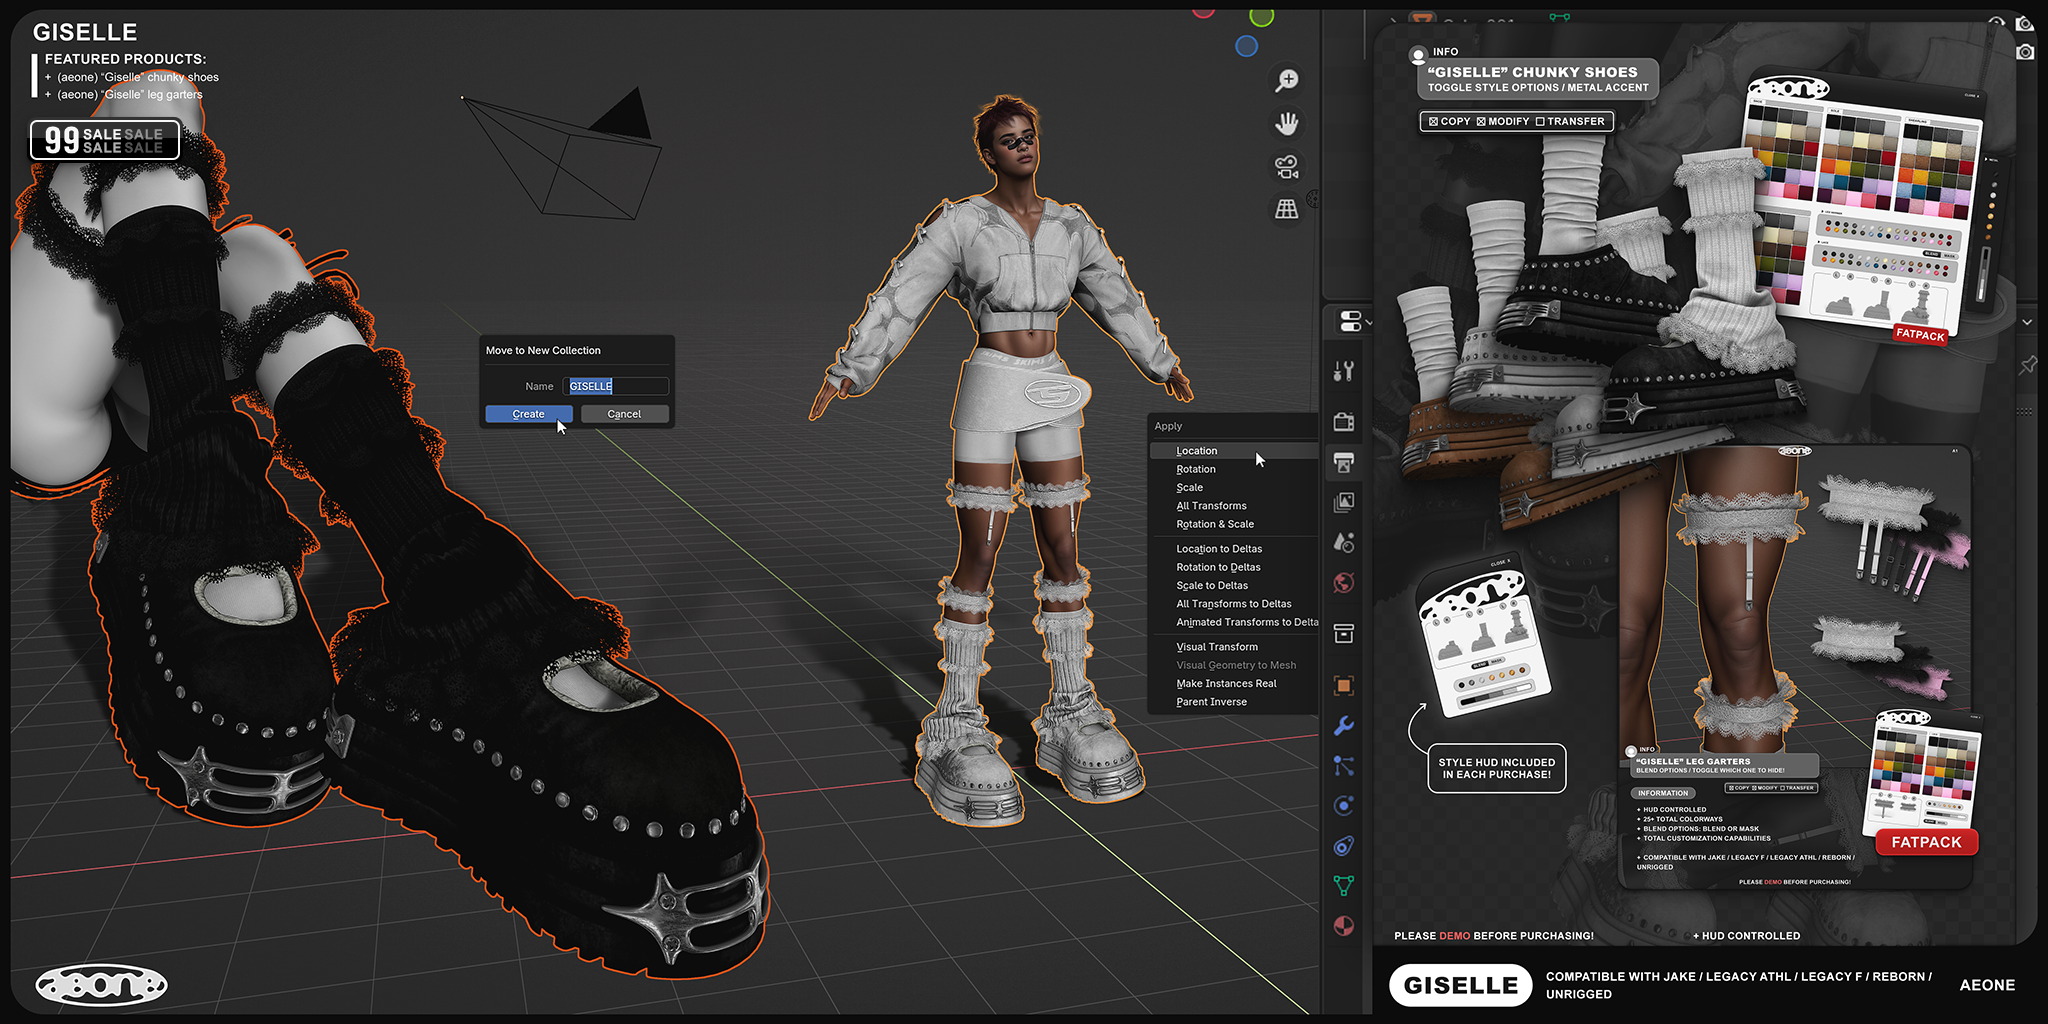Click the "+ HUD CONTROLLED" text at bottom

pyautogui.click(x=1747, y=936)
